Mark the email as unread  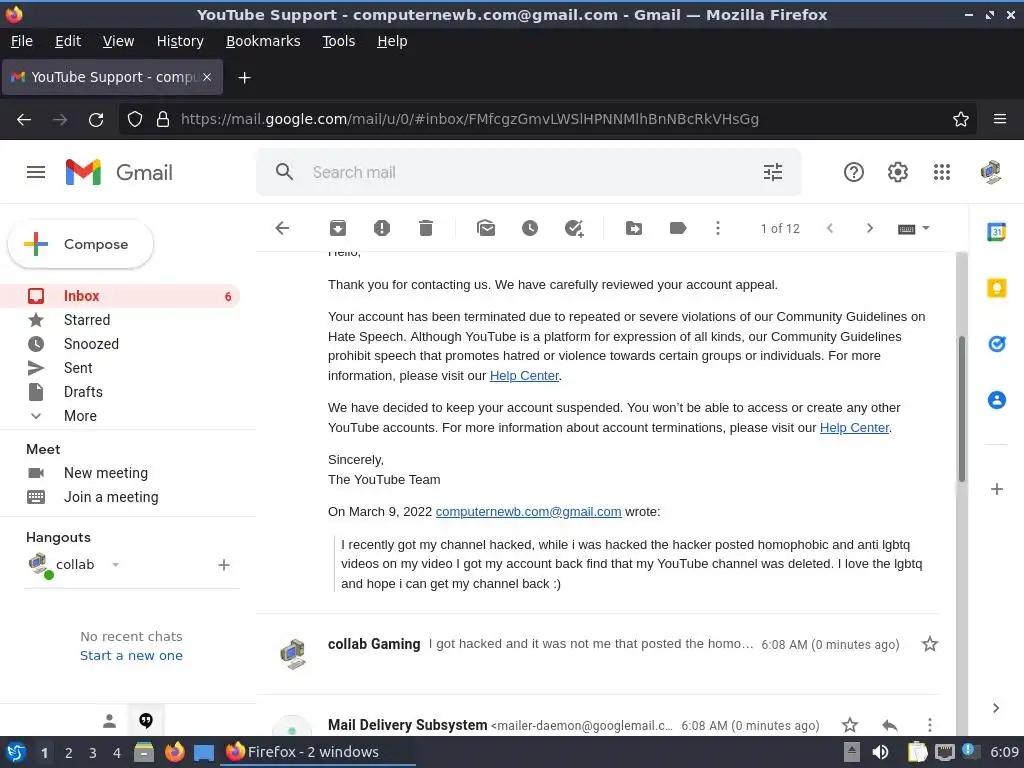[x=486, y=228]
